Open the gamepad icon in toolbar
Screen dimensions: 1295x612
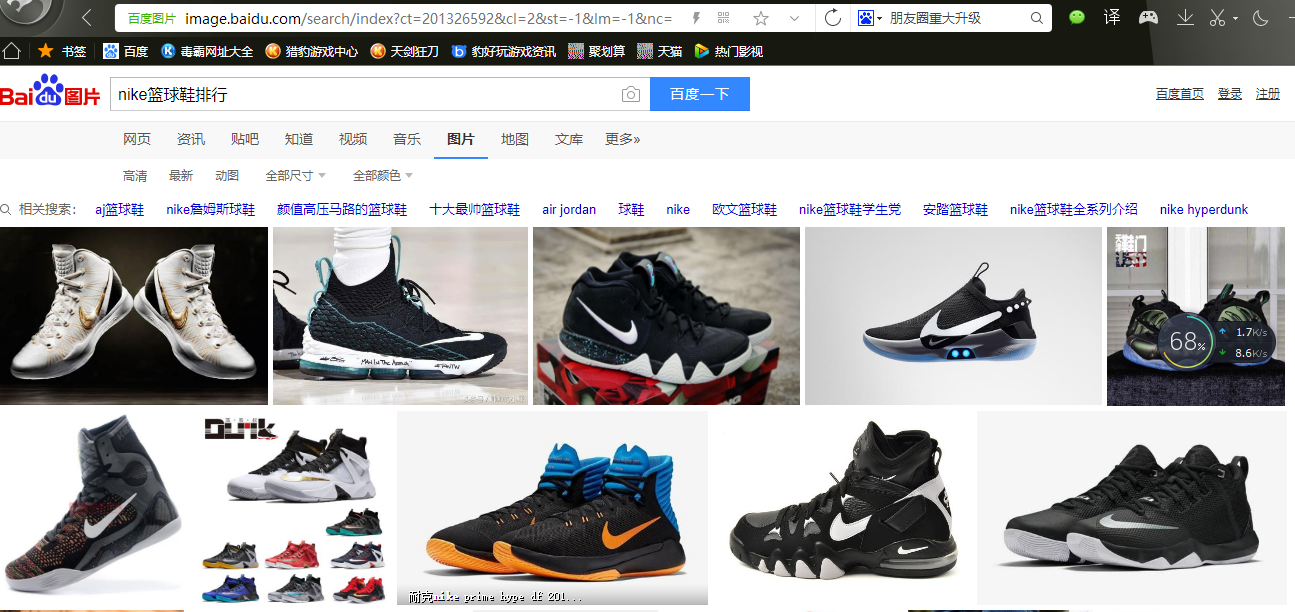click(1149, 18)
